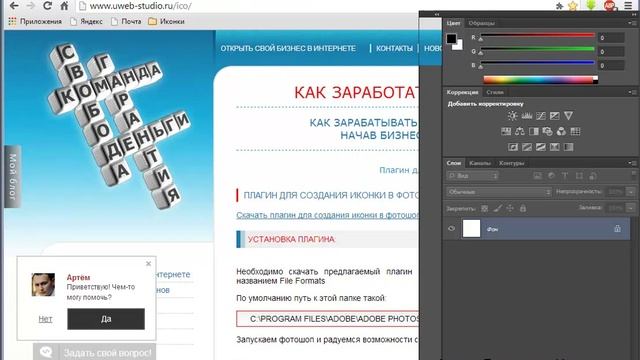Screen dimensions: 640x360
Task: Add an Exposure adjustment layer
Action: [554, 116]
